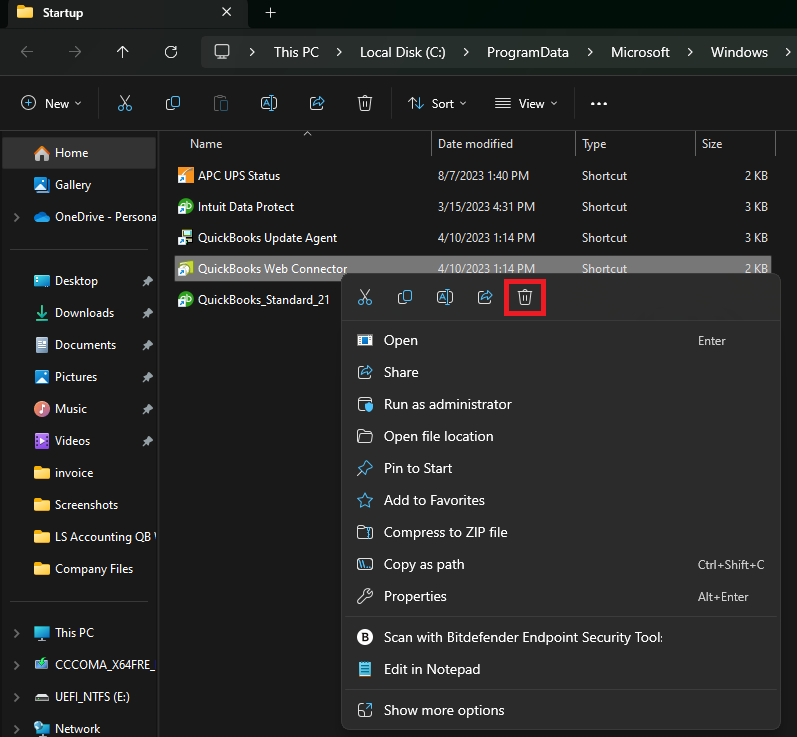This screenshot has height=737, width=797.
Task: Go to ProgramData in the breadcrumb
Action: coord(528,52)
